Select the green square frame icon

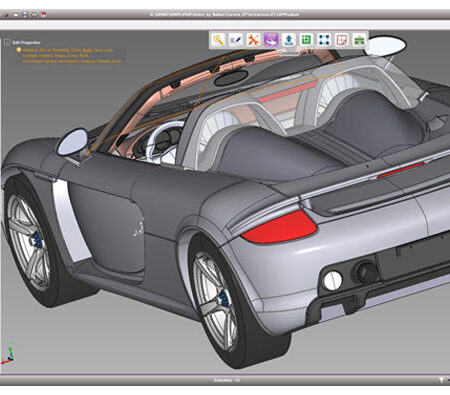pos(306,40)
